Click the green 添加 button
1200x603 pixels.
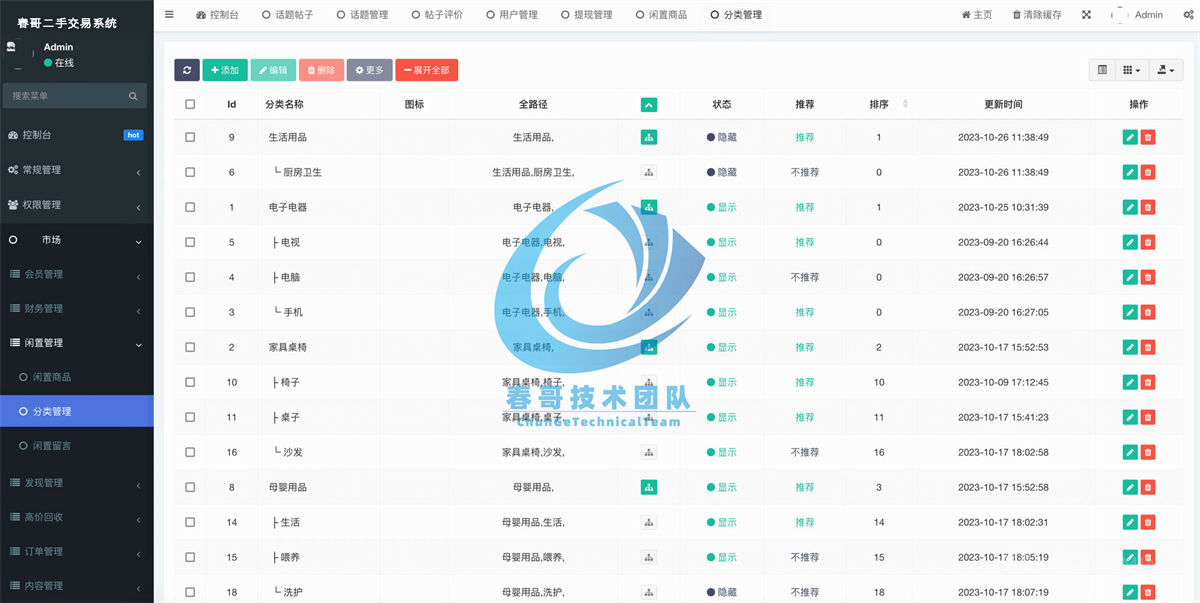pyautogui.click(x=225, y=70)
